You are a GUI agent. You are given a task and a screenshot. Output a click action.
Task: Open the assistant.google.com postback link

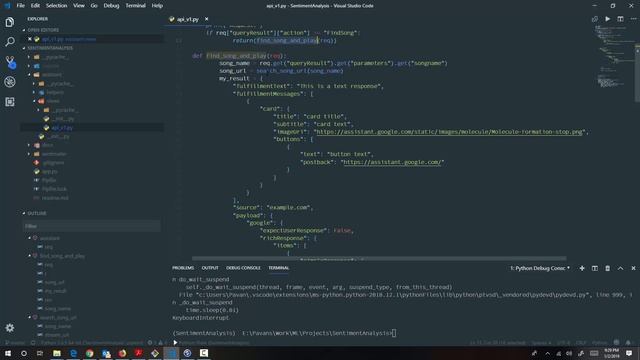tap(392, 162)
